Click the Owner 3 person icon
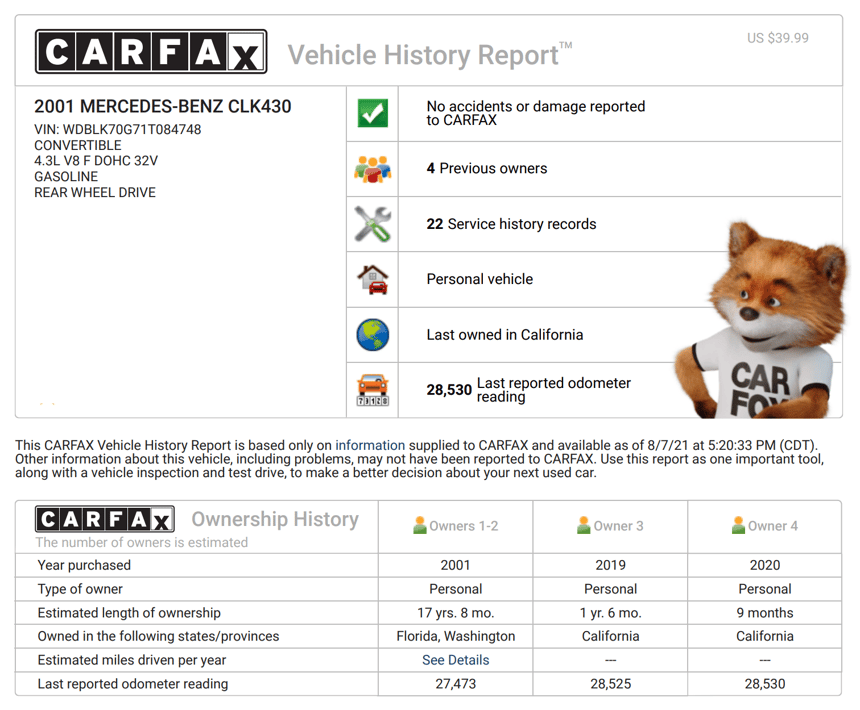 [585, 526]
